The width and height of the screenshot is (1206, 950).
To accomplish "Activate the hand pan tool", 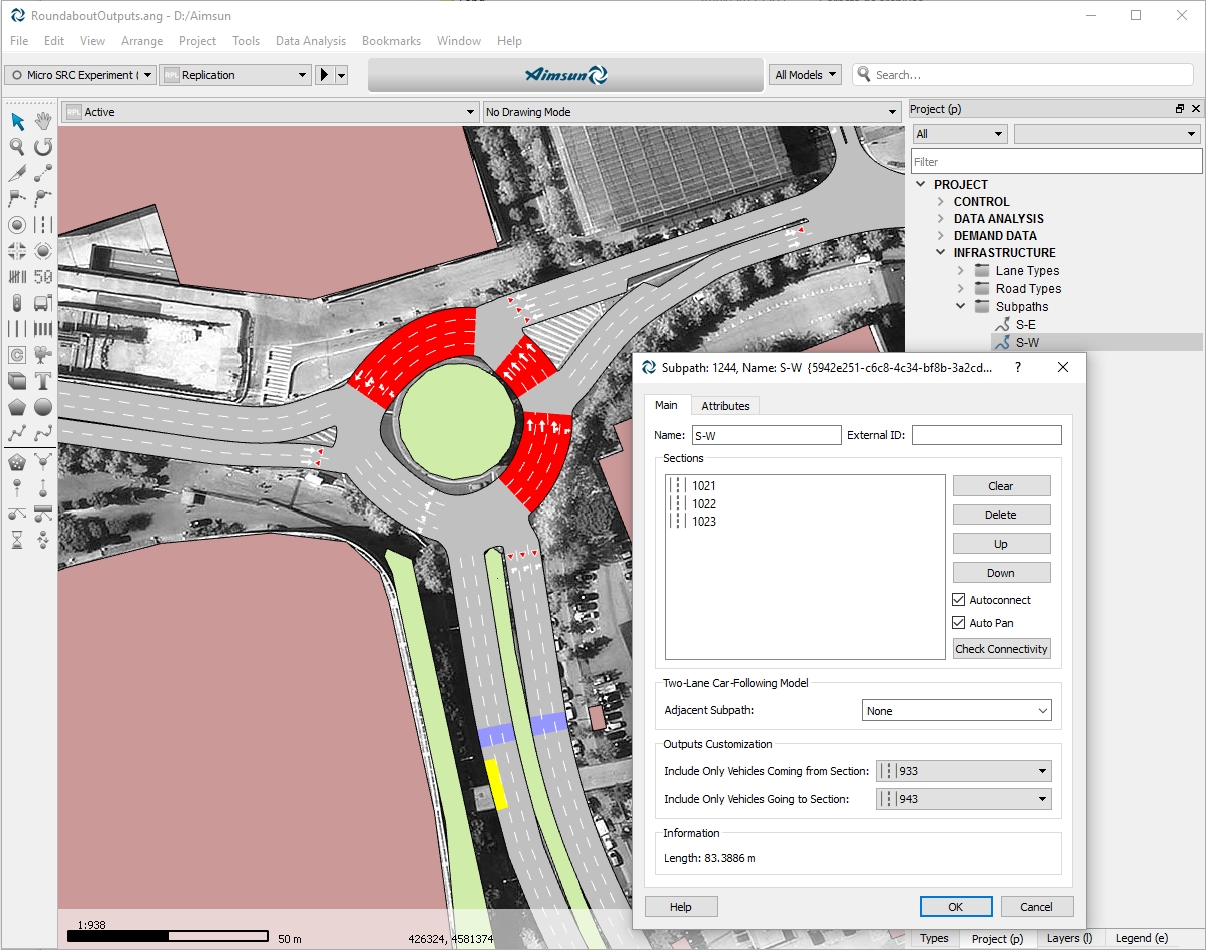I will point(43,121).
